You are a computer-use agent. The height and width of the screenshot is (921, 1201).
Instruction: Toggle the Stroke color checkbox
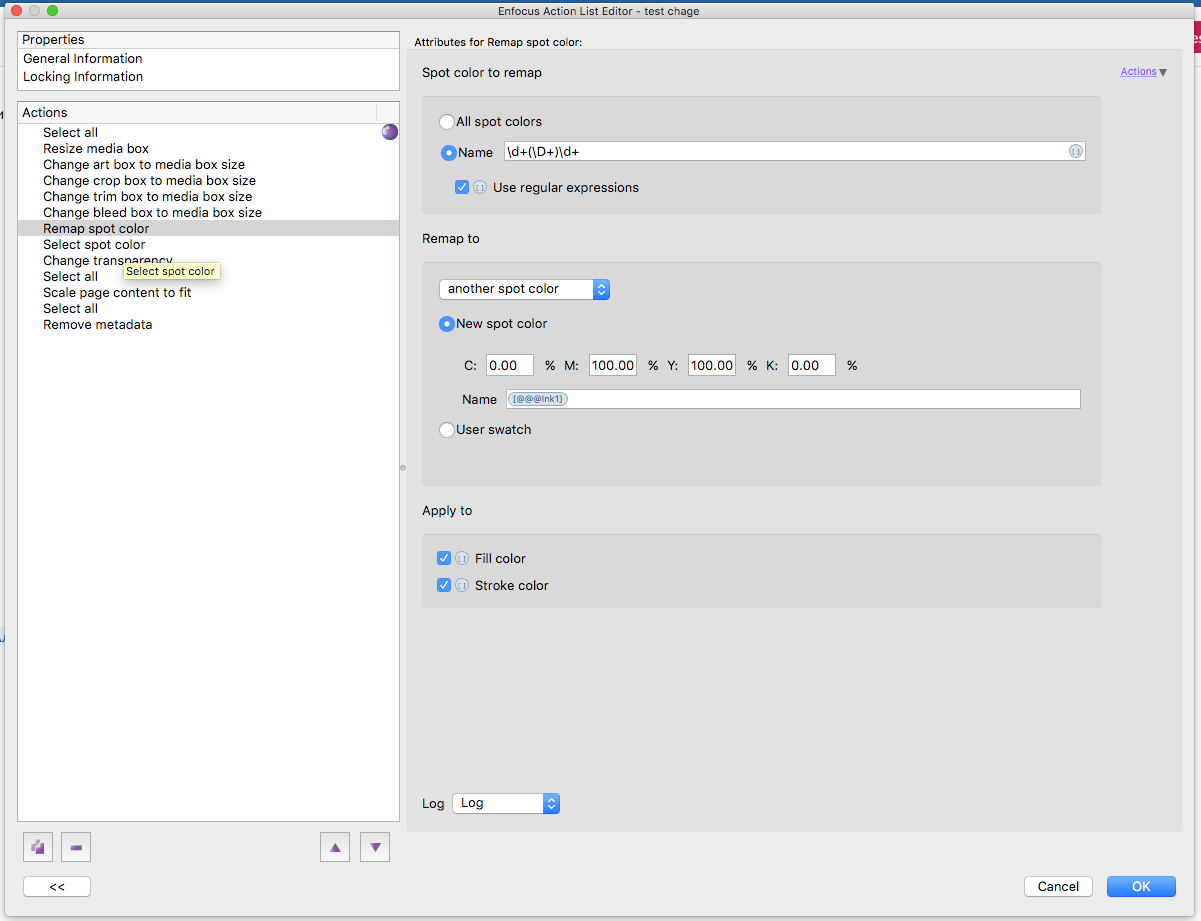(x=444, y=585)
